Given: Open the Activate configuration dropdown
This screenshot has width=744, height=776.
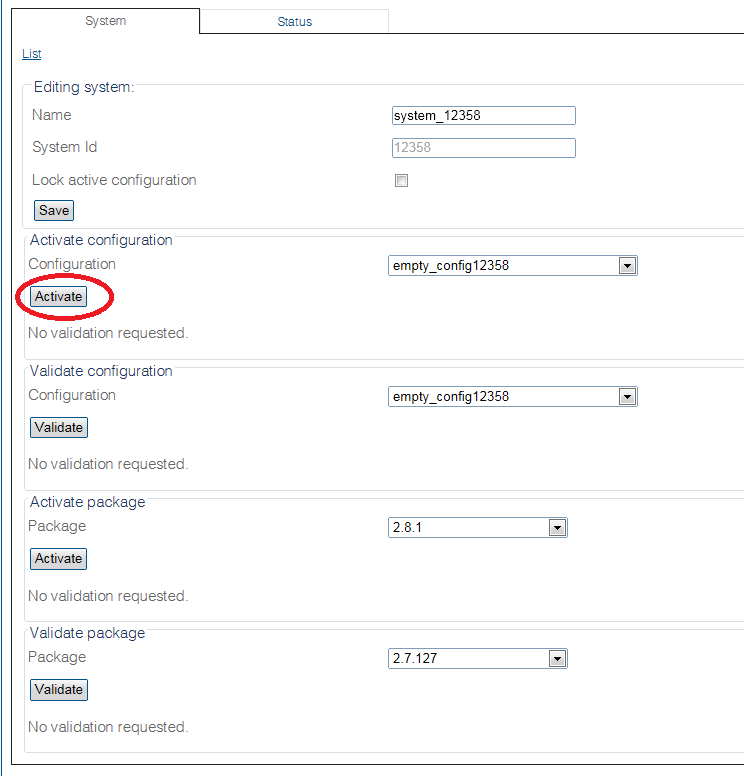Looking at the screenshot, I should point(512,266).
